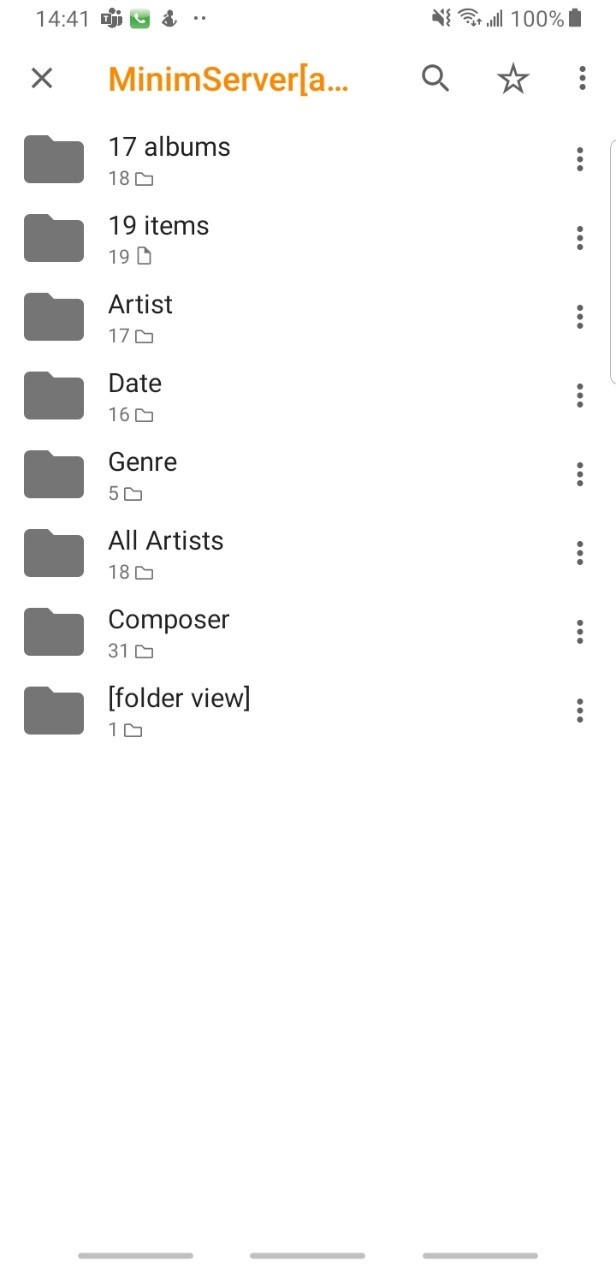Open the [folder view] row options
Image resolution: width=616 pixels, height=1267 pixels.
[x=580, y=711]
